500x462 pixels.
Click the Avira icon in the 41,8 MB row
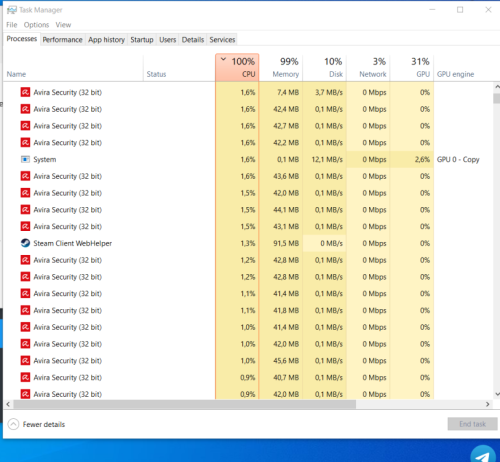pyautogui.click(x=25, y=310)
